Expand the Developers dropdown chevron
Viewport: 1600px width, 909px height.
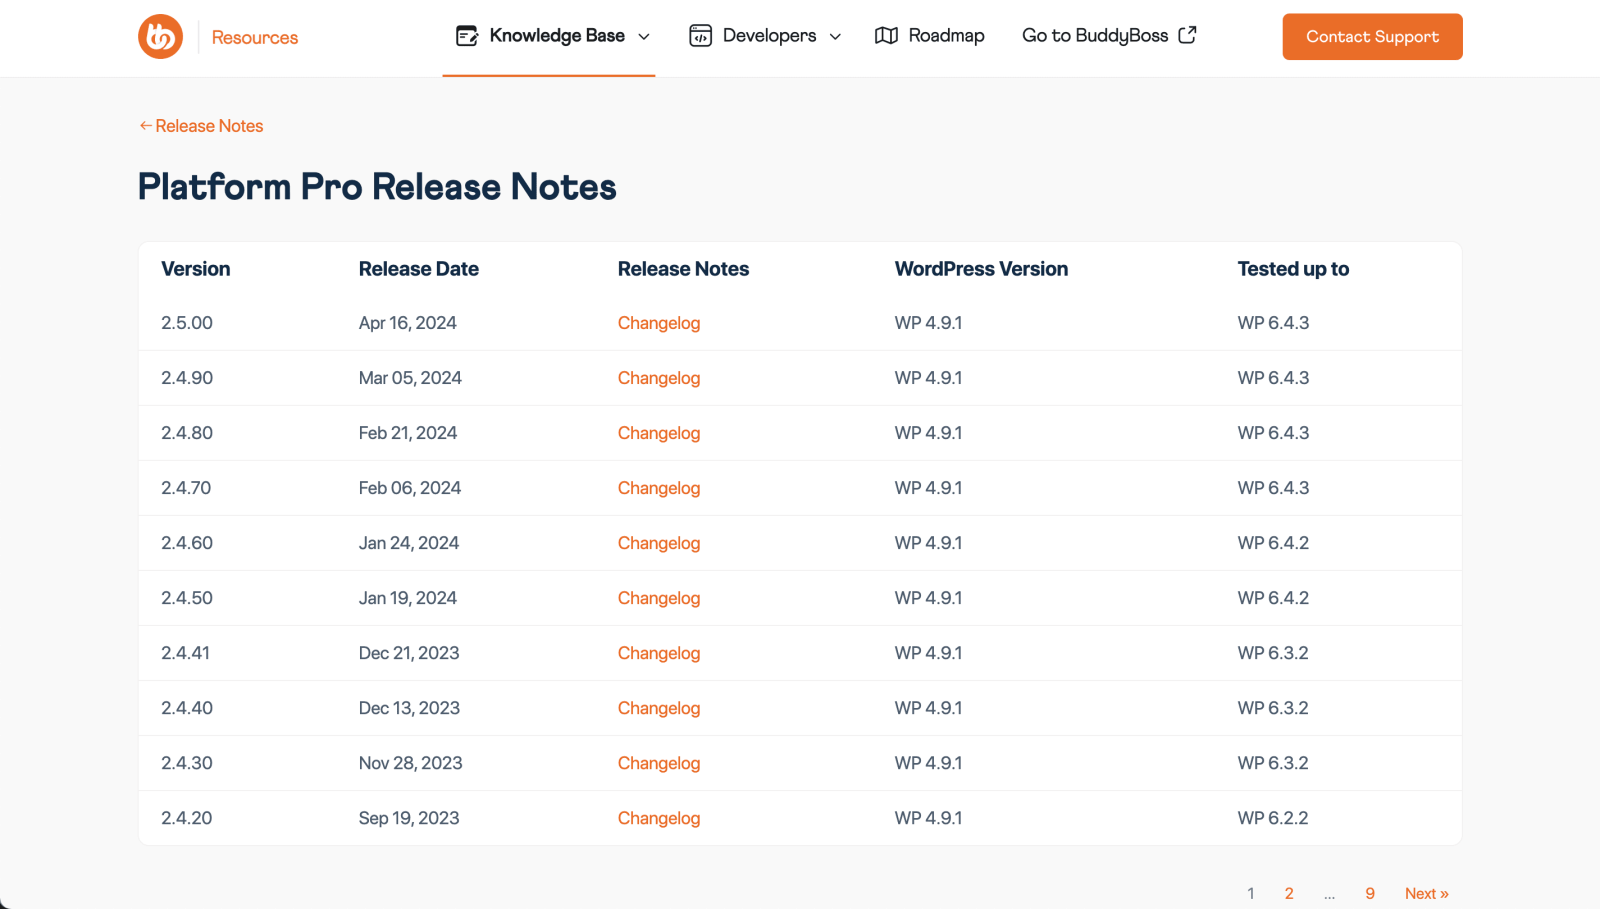[835, 37]
